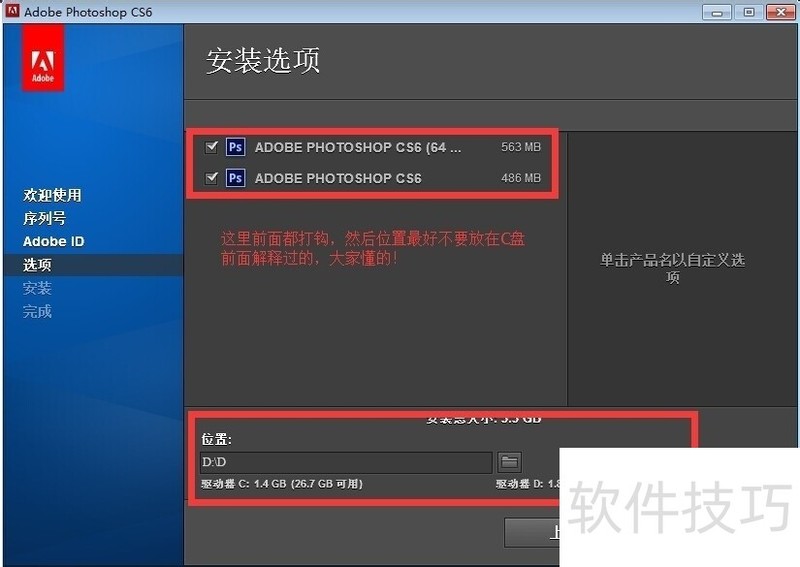
Task: Select the 欢迎使用 step in the sidebar
Action: tap(52, 195)
